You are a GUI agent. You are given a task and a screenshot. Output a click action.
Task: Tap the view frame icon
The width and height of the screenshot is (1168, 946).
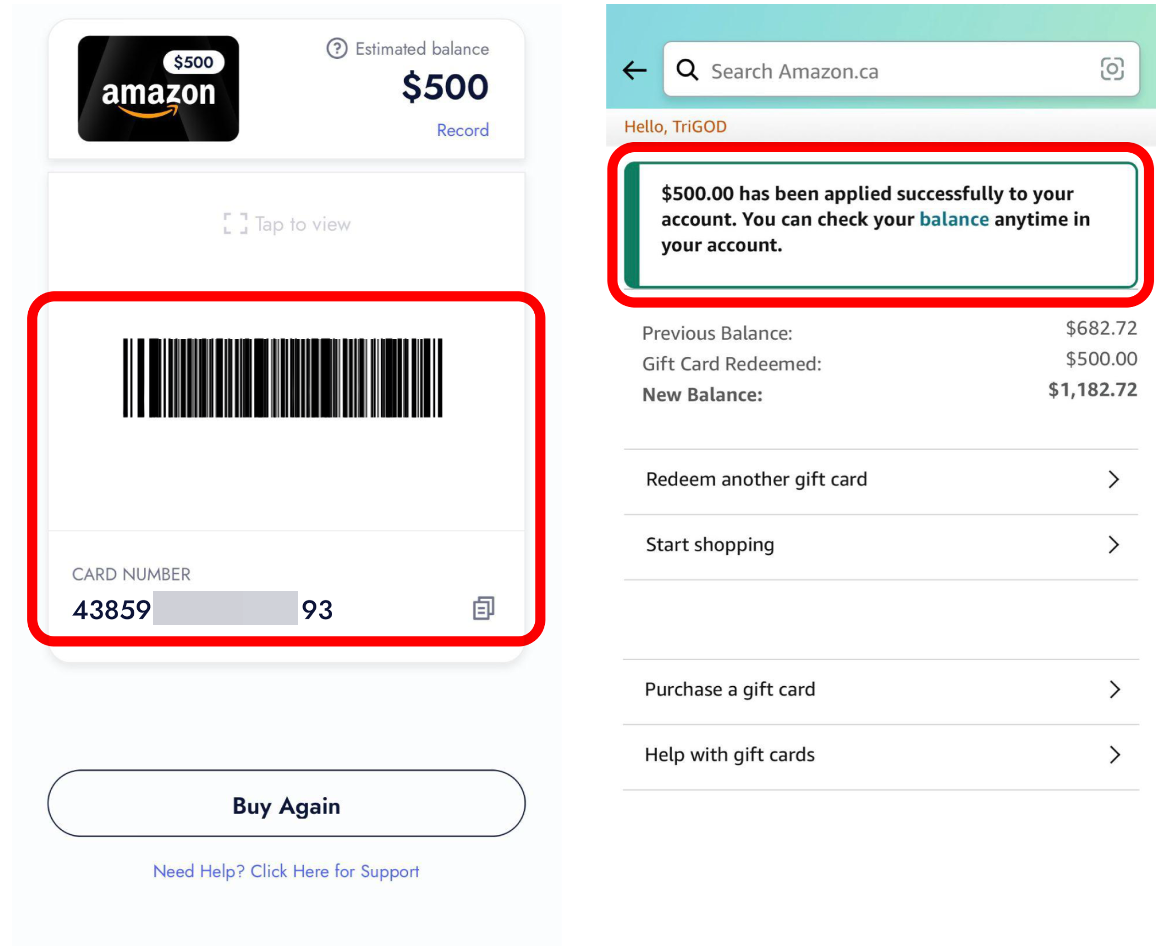tap(236, 224)
